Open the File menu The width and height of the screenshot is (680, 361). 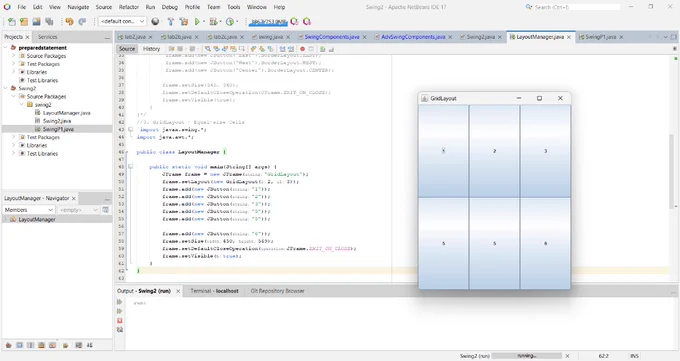point(22,7)
